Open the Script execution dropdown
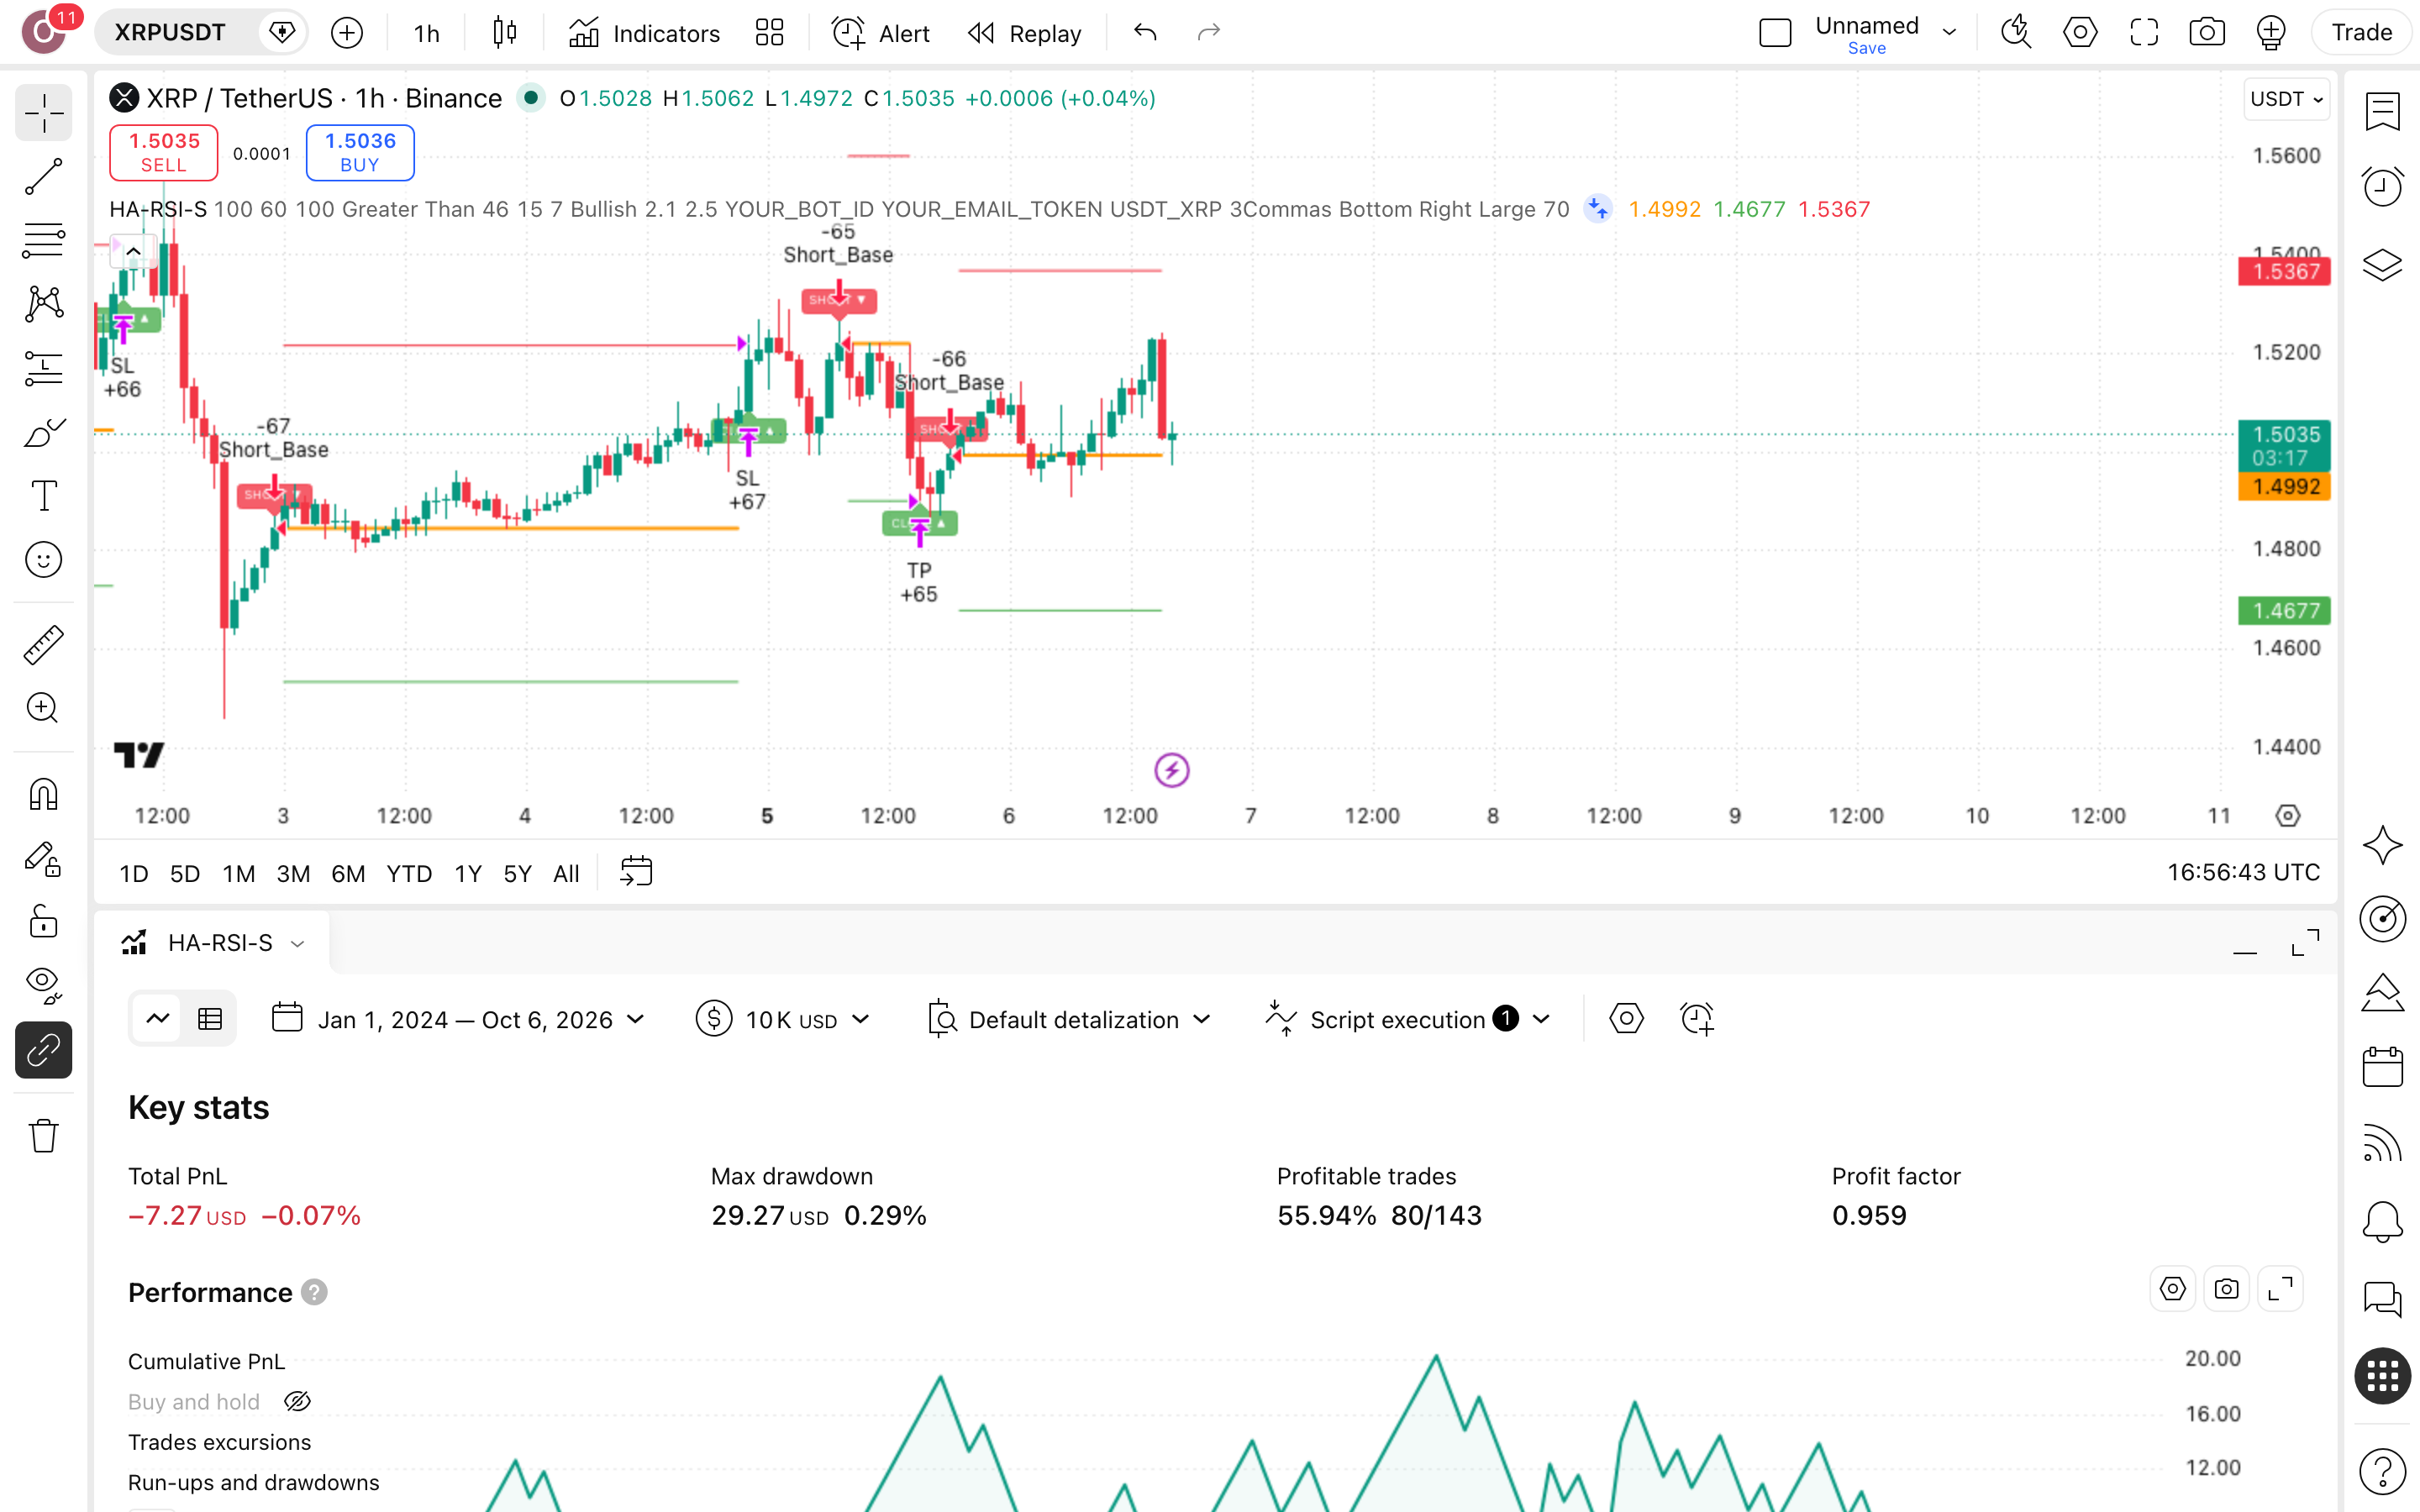 click(1408, 1019)
